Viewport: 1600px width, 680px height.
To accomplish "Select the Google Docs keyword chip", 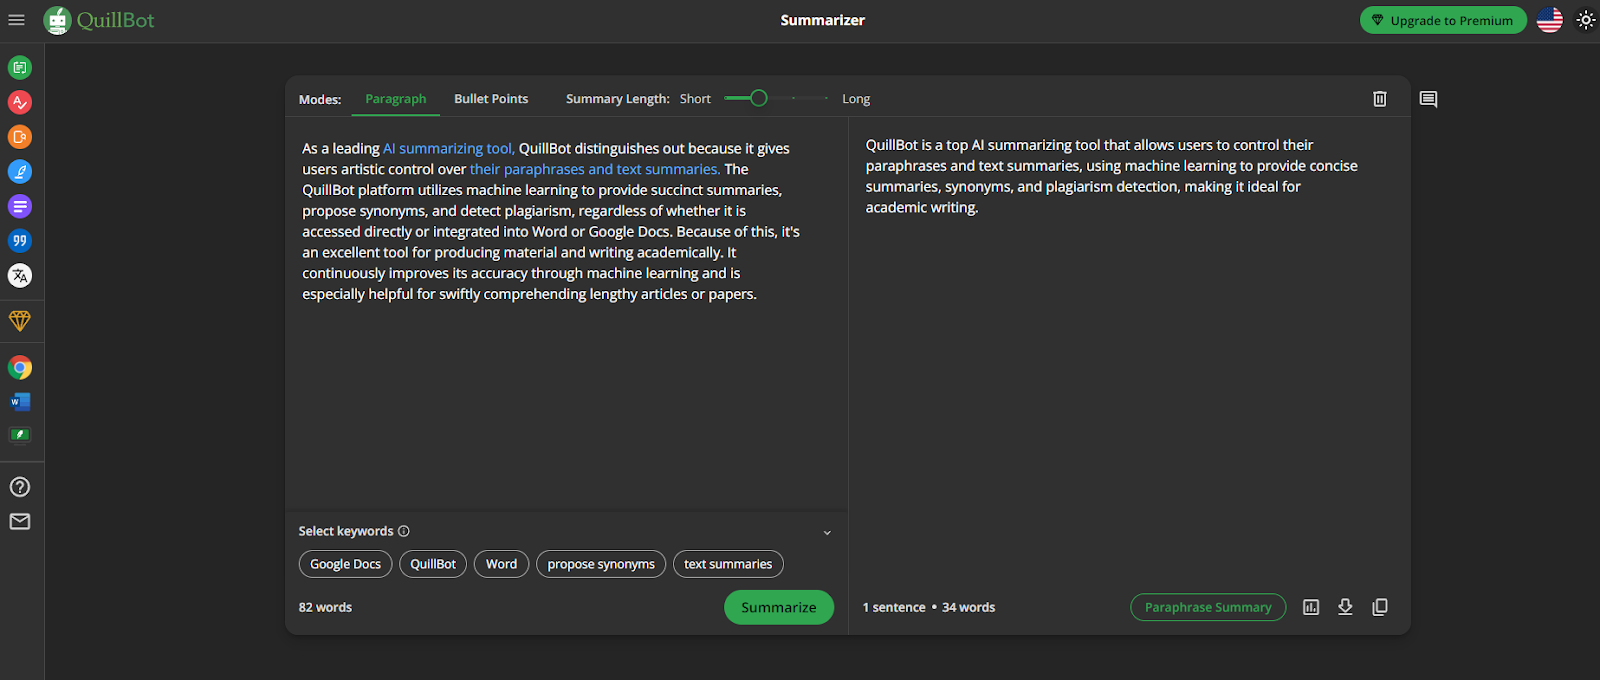I will (x=345, y=564).
